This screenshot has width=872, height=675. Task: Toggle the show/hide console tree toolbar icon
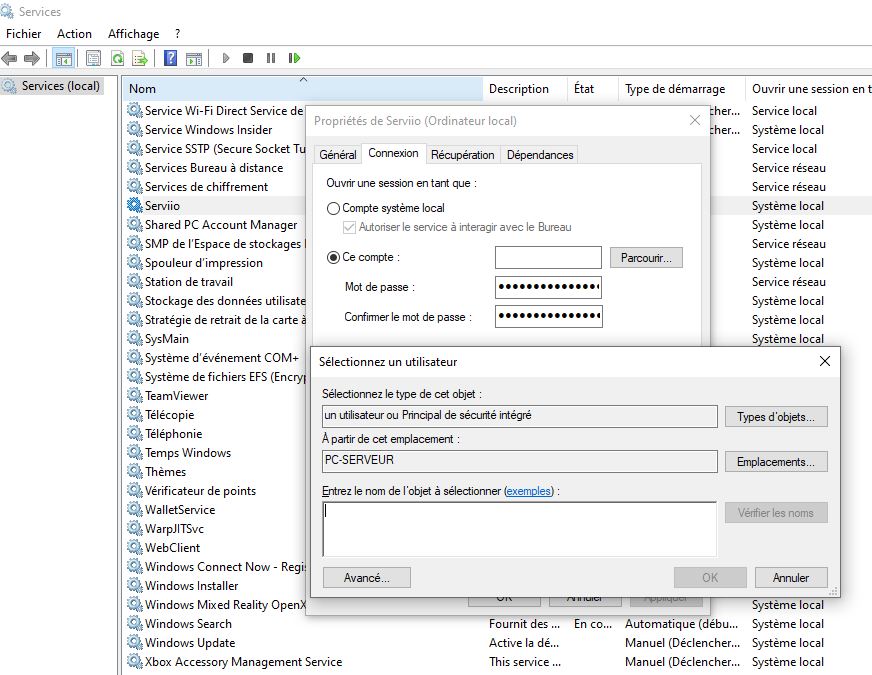coord(63,58)
